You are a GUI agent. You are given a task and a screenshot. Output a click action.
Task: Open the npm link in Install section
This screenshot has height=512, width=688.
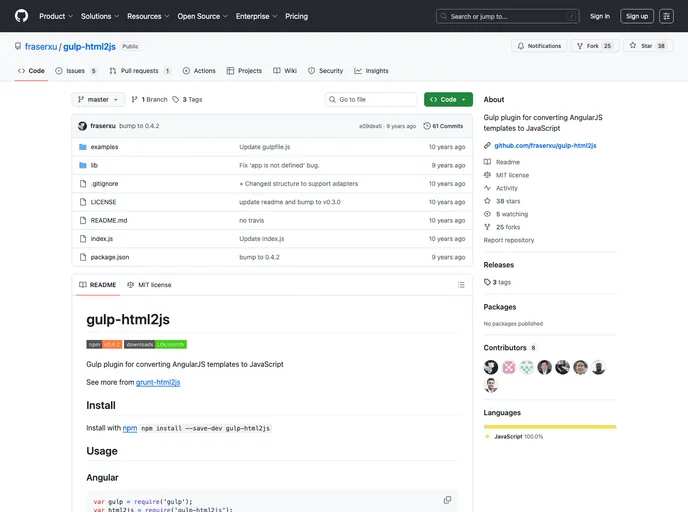pyautogui.click(x=130, y=428)
